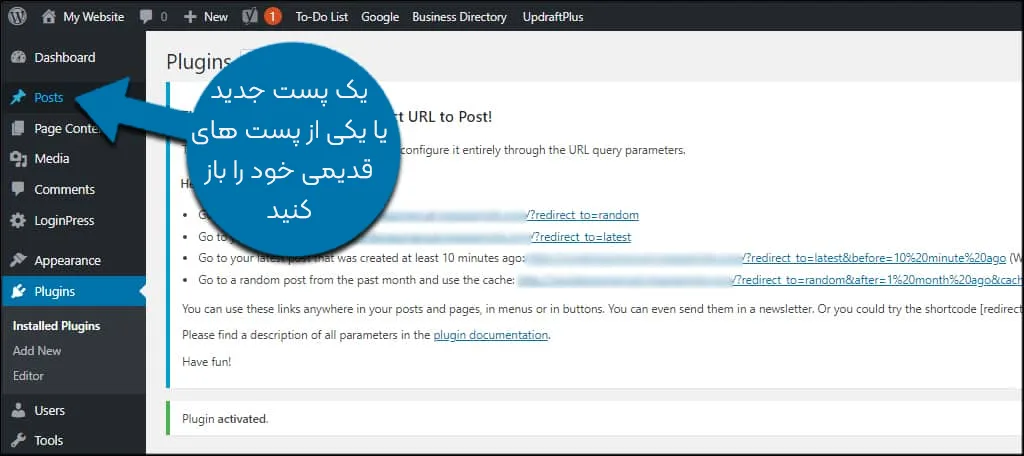The height and width of the screenshot is (456, 1024).
Task: Follow the ?redirect_to=latest link
Action: (581, 237)
